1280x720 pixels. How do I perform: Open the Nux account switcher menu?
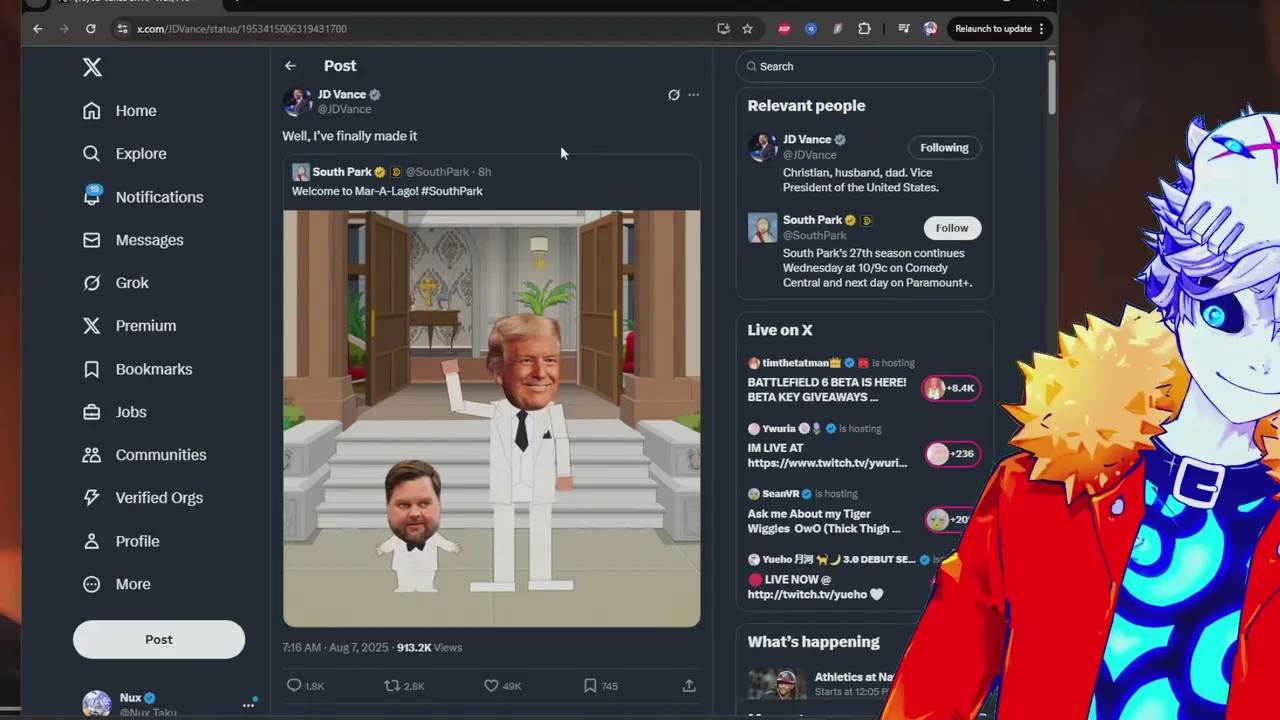tap(248, 704)
